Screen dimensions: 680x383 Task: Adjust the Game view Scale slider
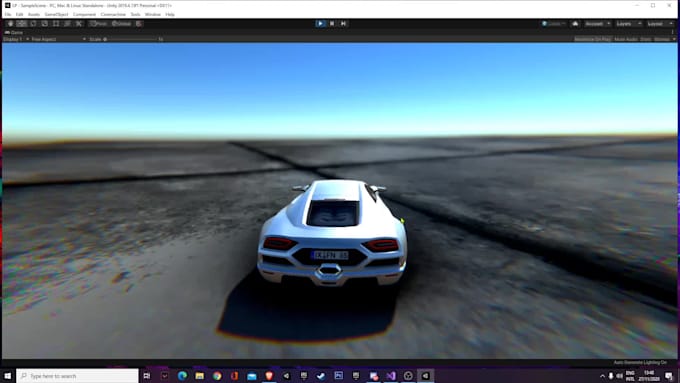click(130, 39)
